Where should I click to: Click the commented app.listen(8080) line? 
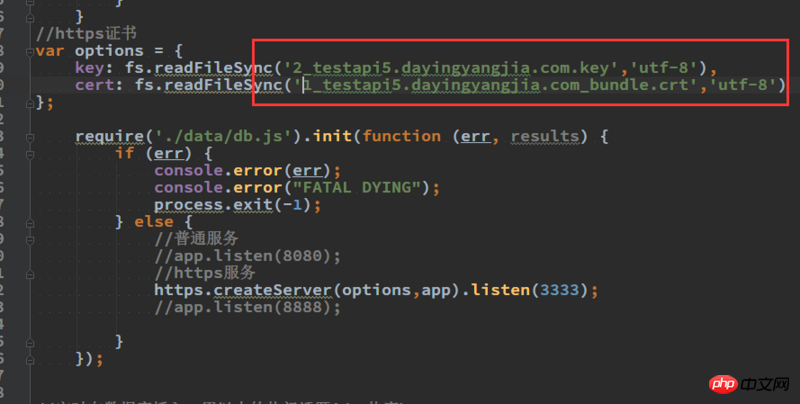[247, 256]
